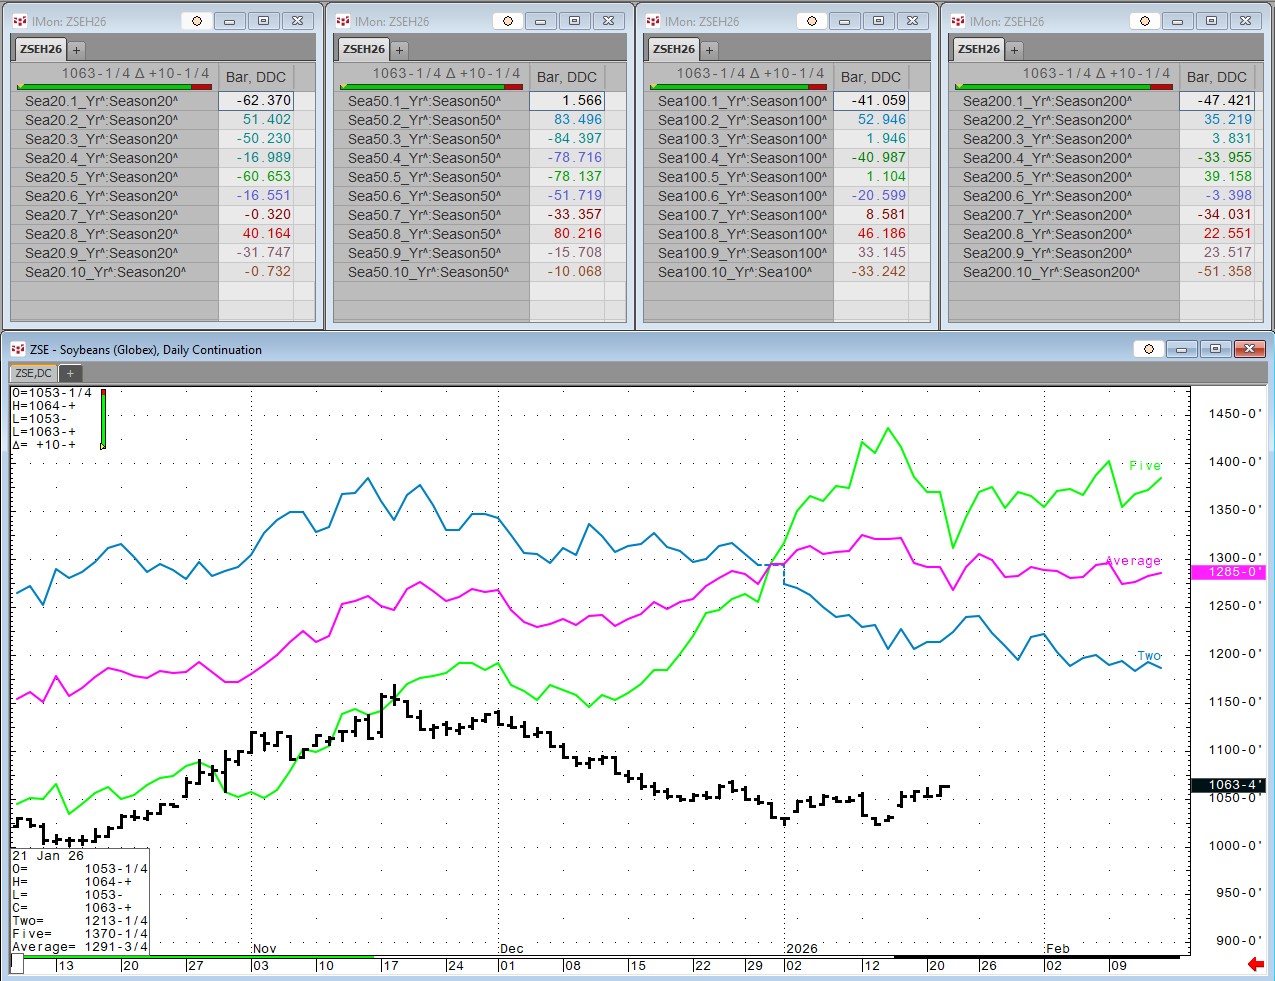Click the green Five curve label
The height and width of the screenshot is (981, 1275).
pos(1145,466)
